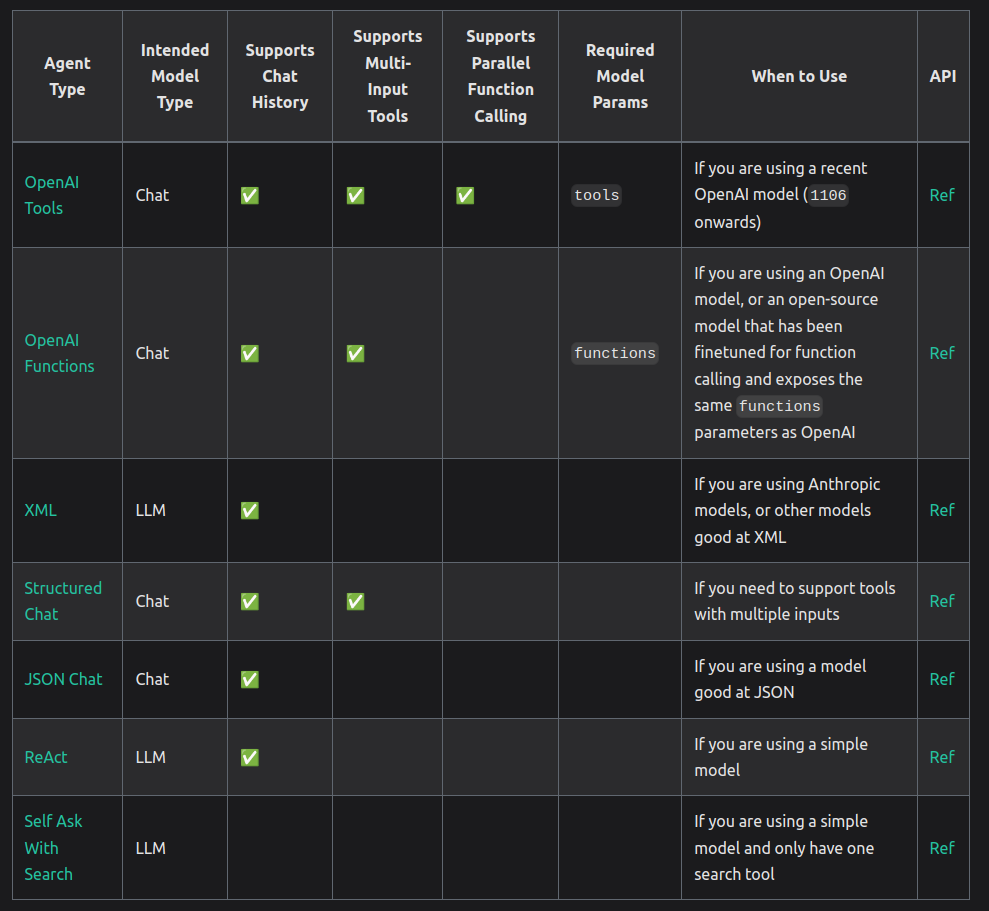Click chat history checkmark in OpenAI Functions row

tap(250, 353)
